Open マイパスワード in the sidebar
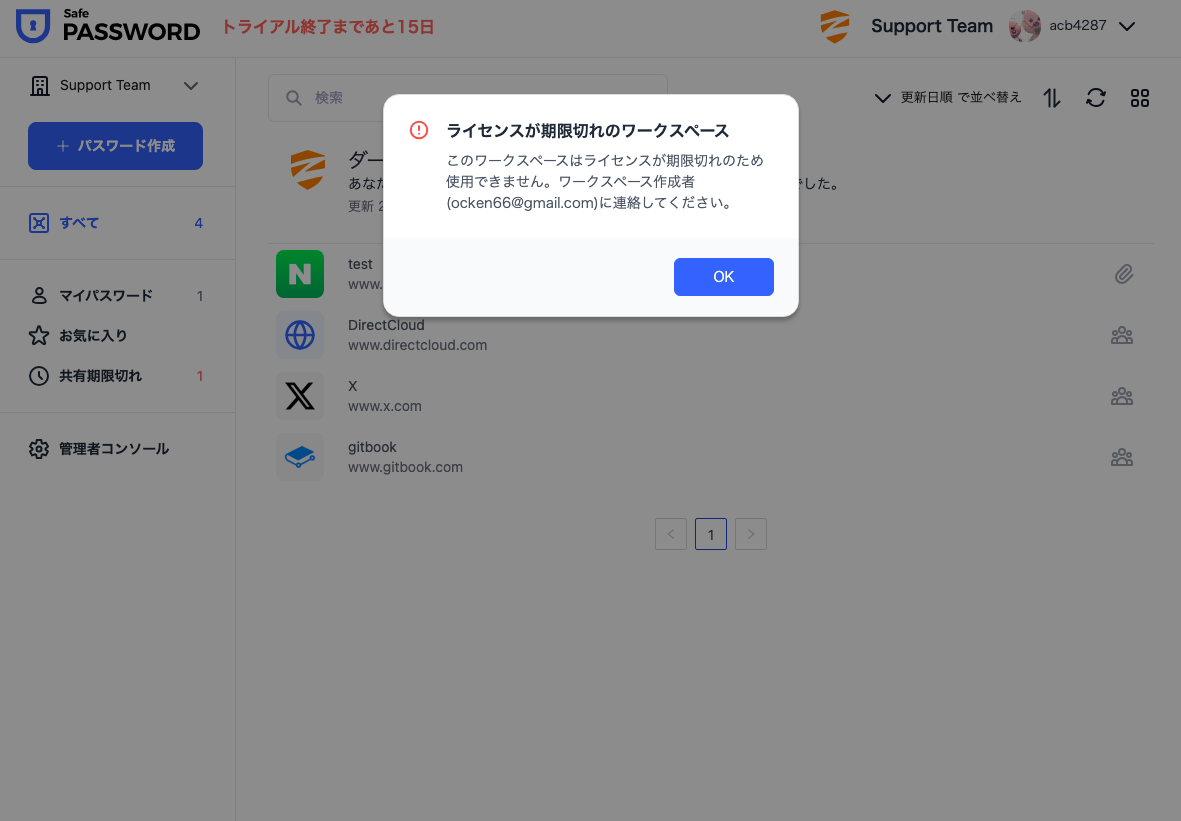Viewport: 1181px width, 821px height. (x=105, y=296)
